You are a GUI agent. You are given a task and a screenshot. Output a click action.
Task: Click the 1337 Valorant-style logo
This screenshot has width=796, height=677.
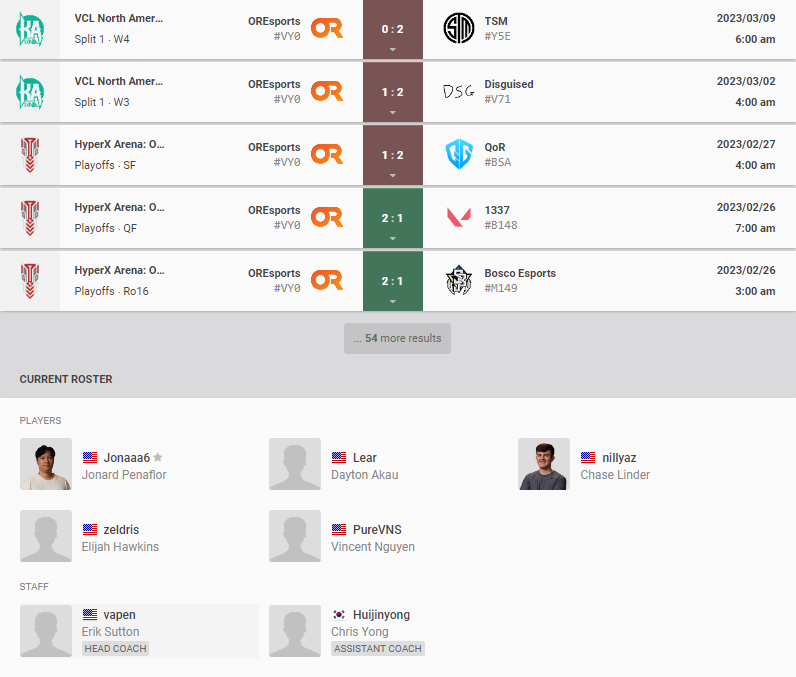(x=458, y=217)
